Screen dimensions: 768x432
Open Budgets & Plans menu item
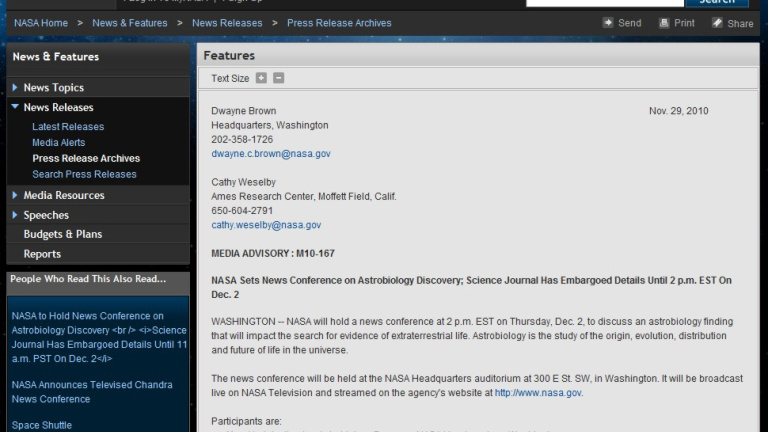click(x=63, y=234)
